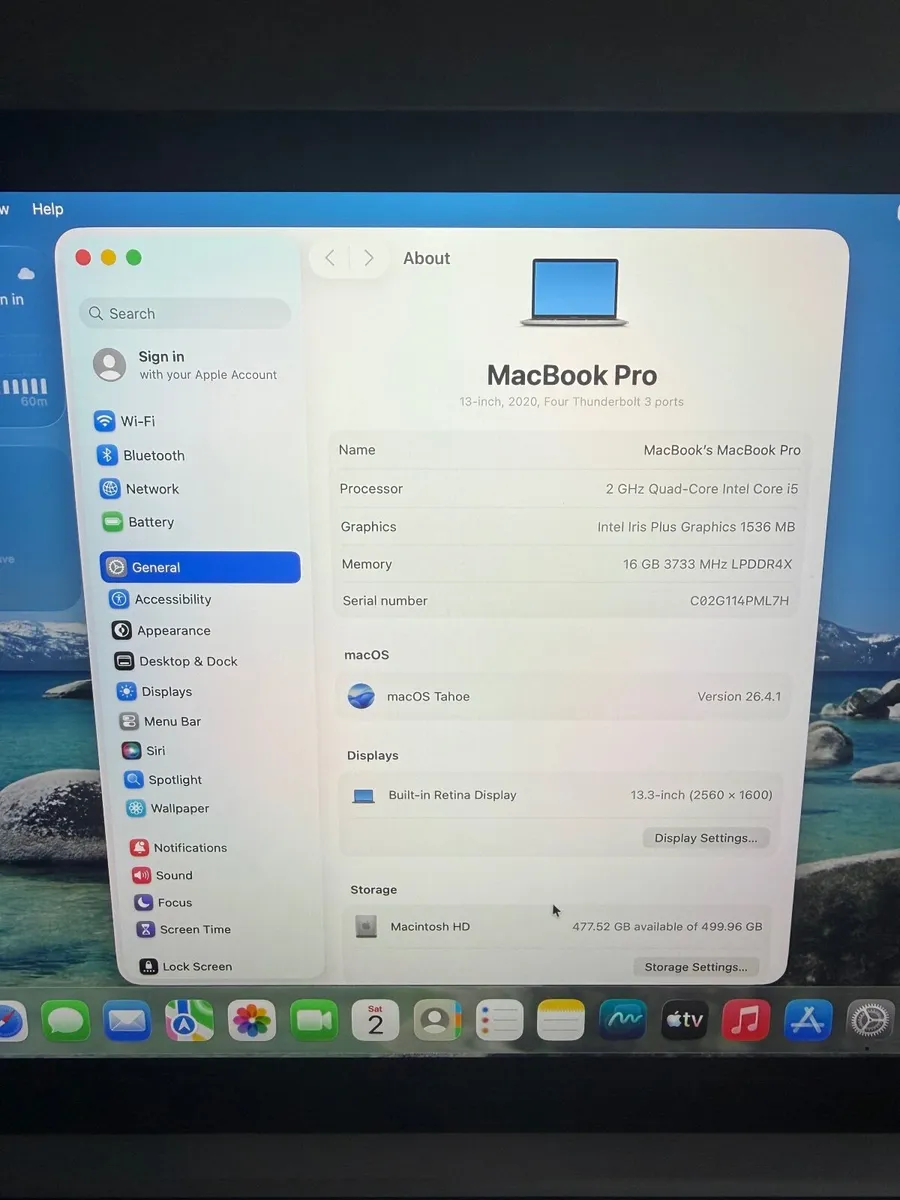The height and width of the screenshot is (1200, 900).
Task: Open Screen Time settings
Action: pyautogui.click(x=184, y=929)
